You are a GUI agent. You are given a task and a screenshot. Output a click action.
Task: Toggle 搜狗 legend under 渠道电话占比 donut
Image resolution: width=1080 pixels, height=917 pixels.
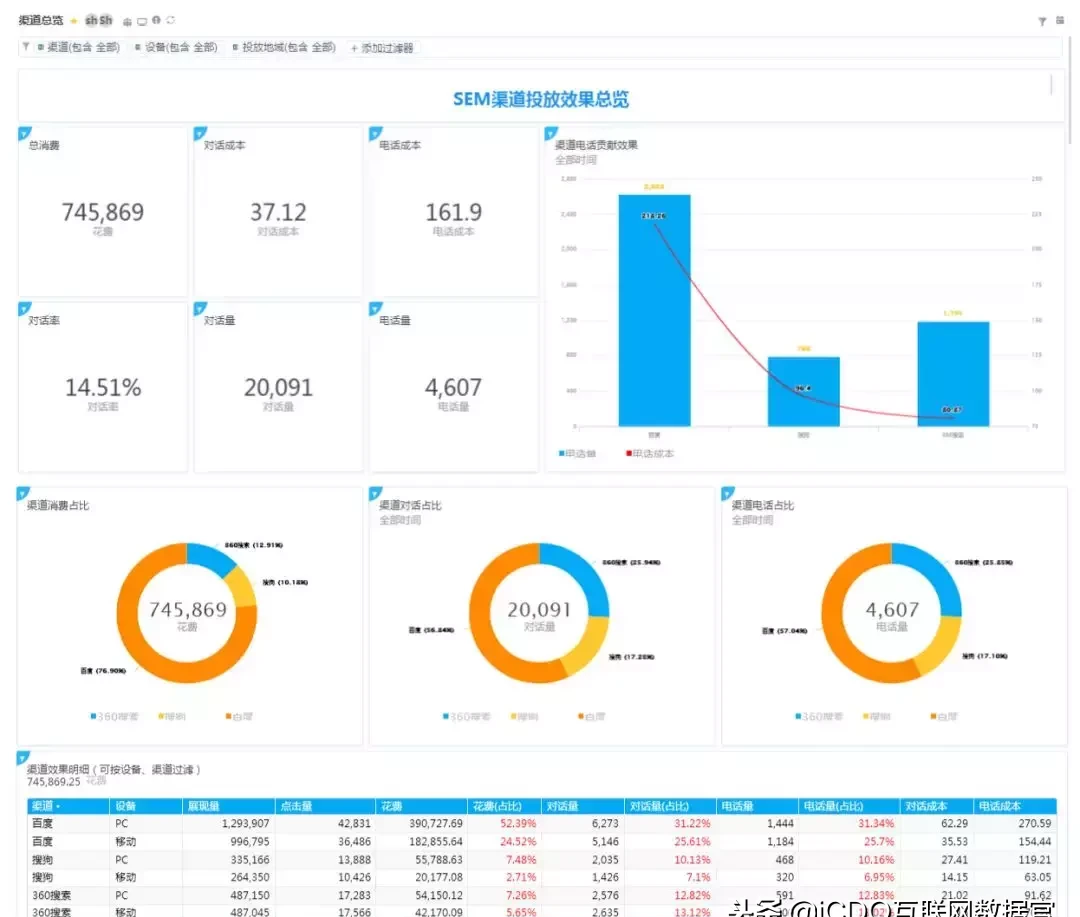coord(876,717)
